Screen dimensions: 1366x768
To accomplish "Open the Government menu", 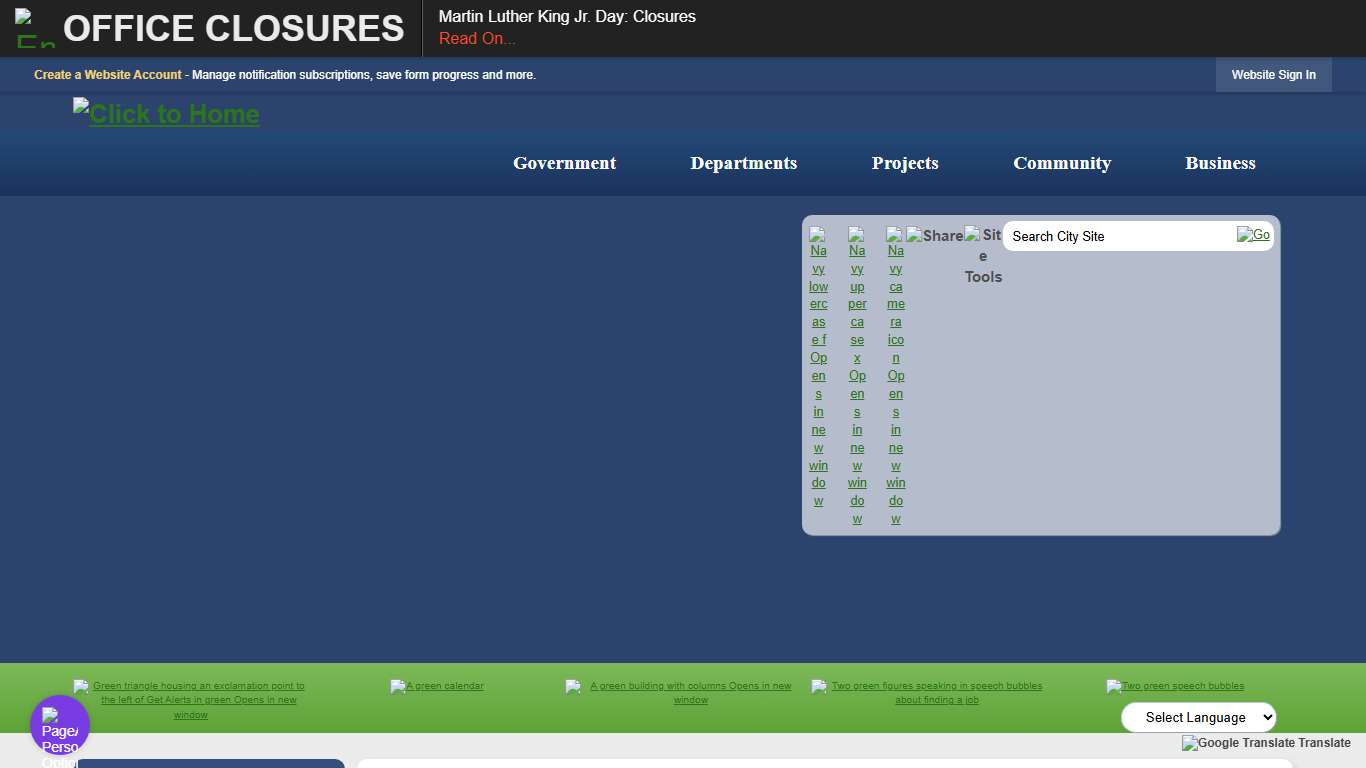I will tap(564, 163).
